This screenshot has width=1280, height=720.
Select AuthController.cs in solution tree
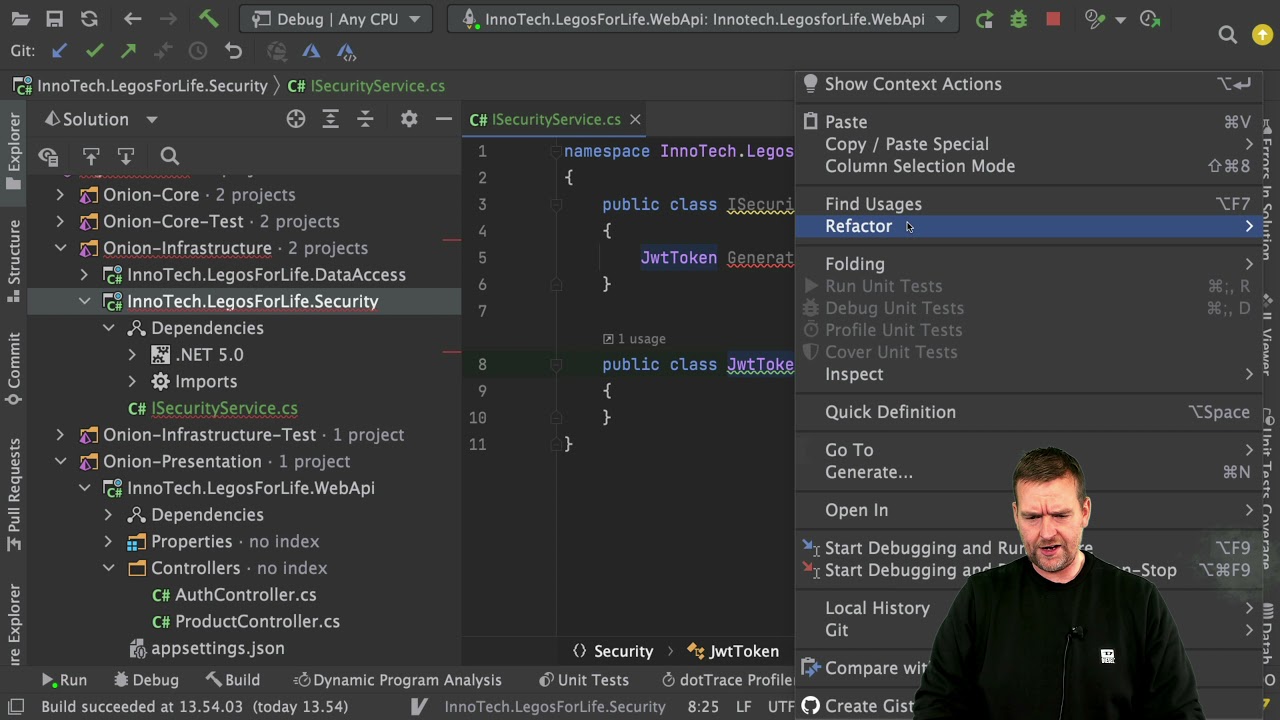pyautogui.click(x=245, y=595)
